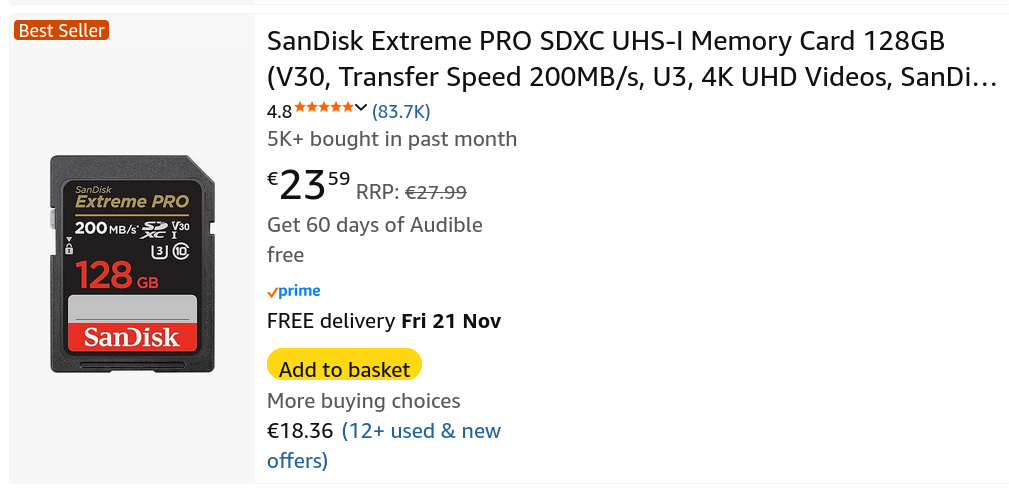Click the red SanDisk logo on the card
Image resolution: width=1009 pixels, height=488 pixels.
click(x=131, y=337)
